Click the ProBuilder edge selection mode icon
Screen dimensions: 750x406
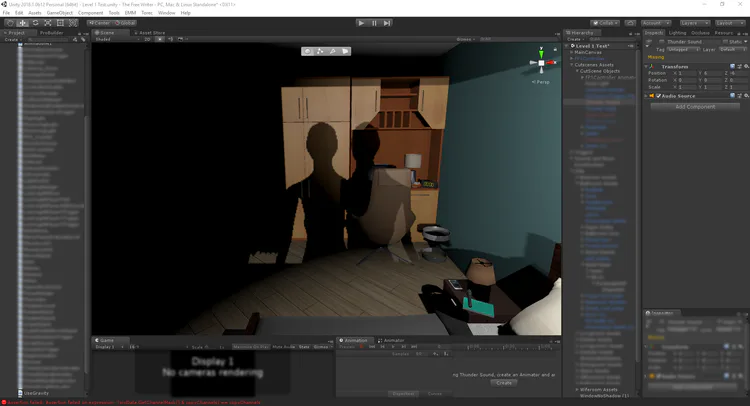(332, 51)
